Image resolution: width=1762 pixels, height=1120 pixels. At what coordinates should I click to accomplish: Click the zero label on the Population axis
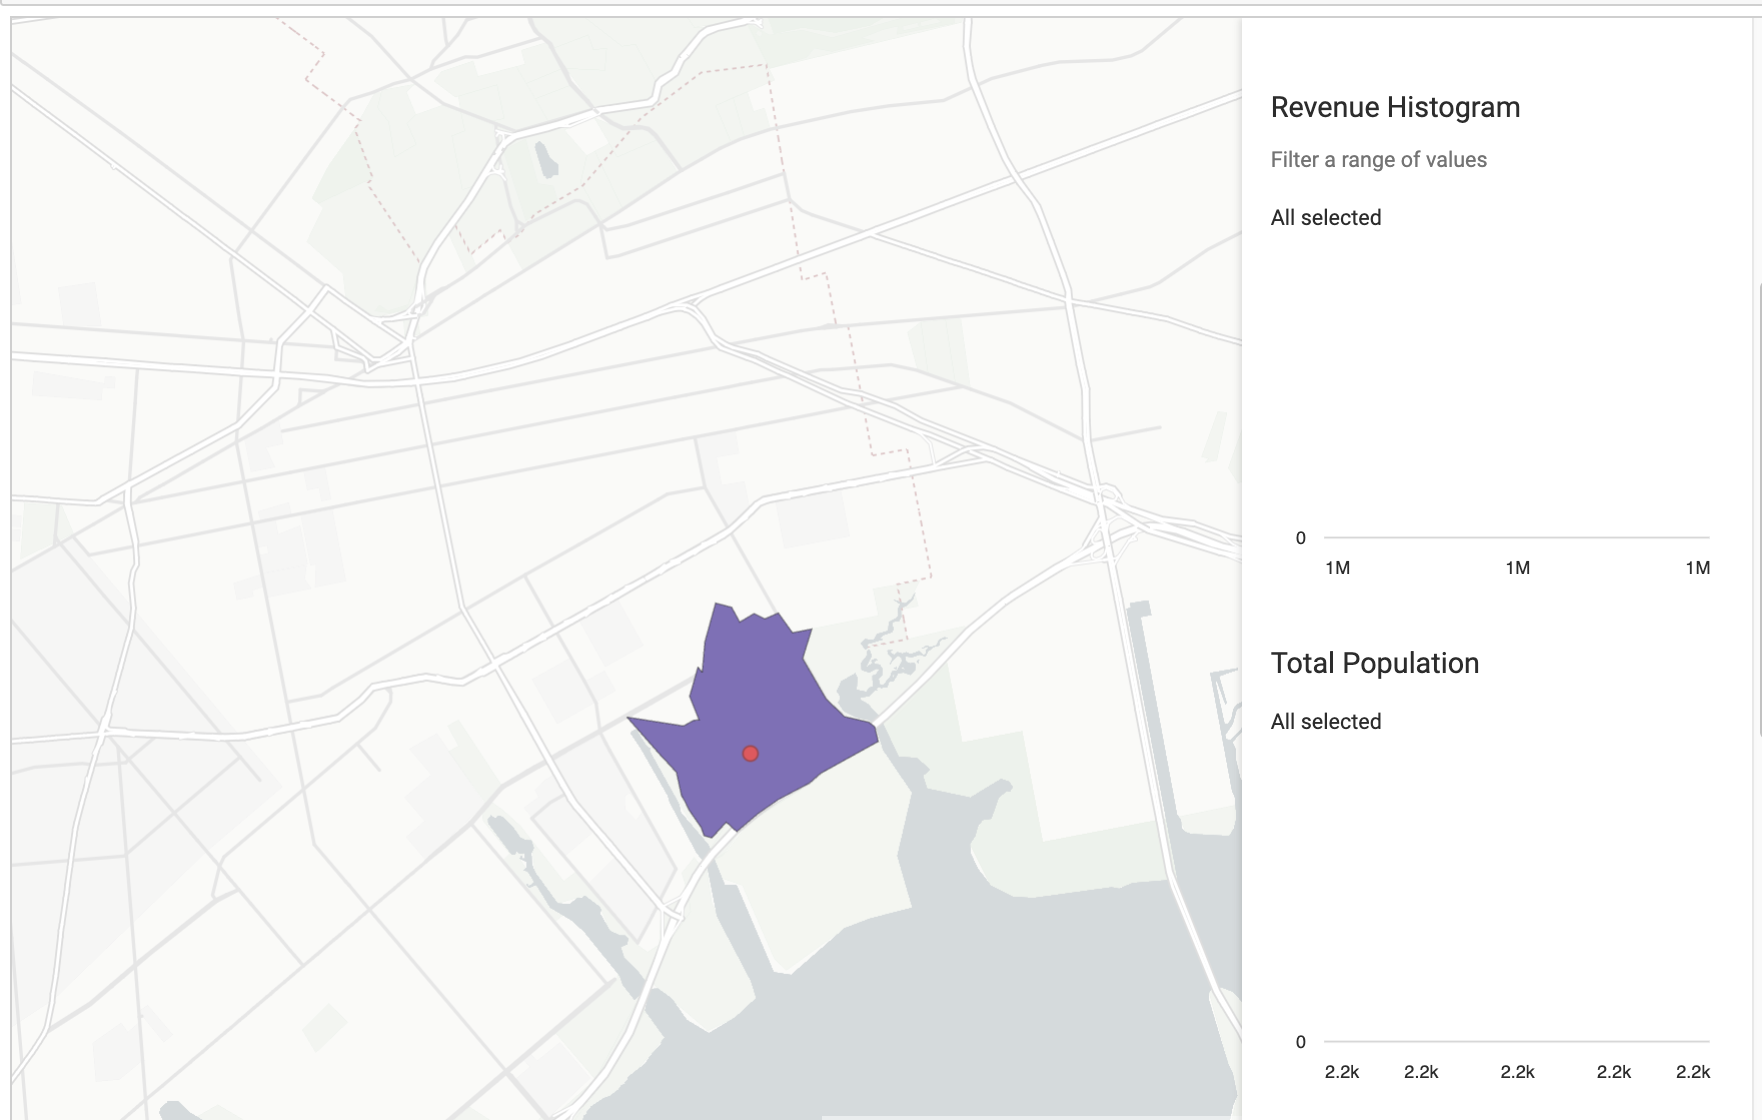click(1300, 1041)
